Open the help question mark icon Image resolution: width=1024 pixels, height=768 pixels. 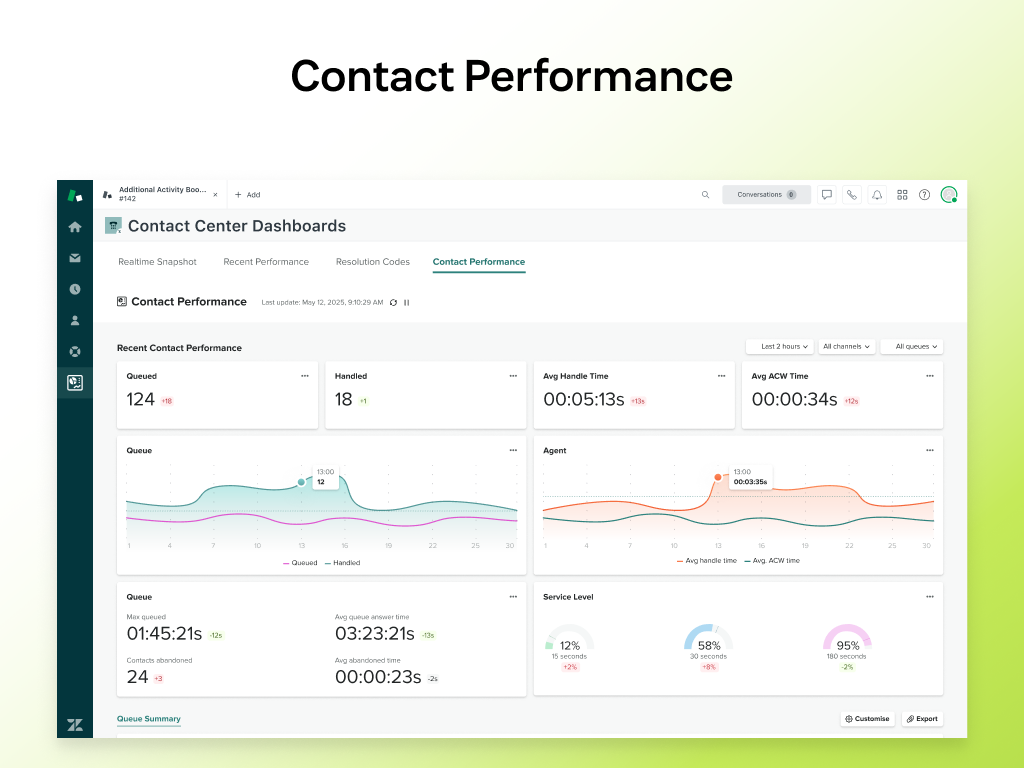[924, 195]
